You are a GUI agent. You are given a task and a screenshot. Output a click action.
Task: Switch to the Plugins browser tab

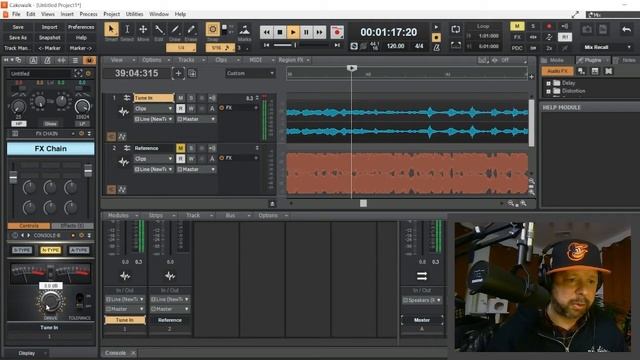(592, 60)
